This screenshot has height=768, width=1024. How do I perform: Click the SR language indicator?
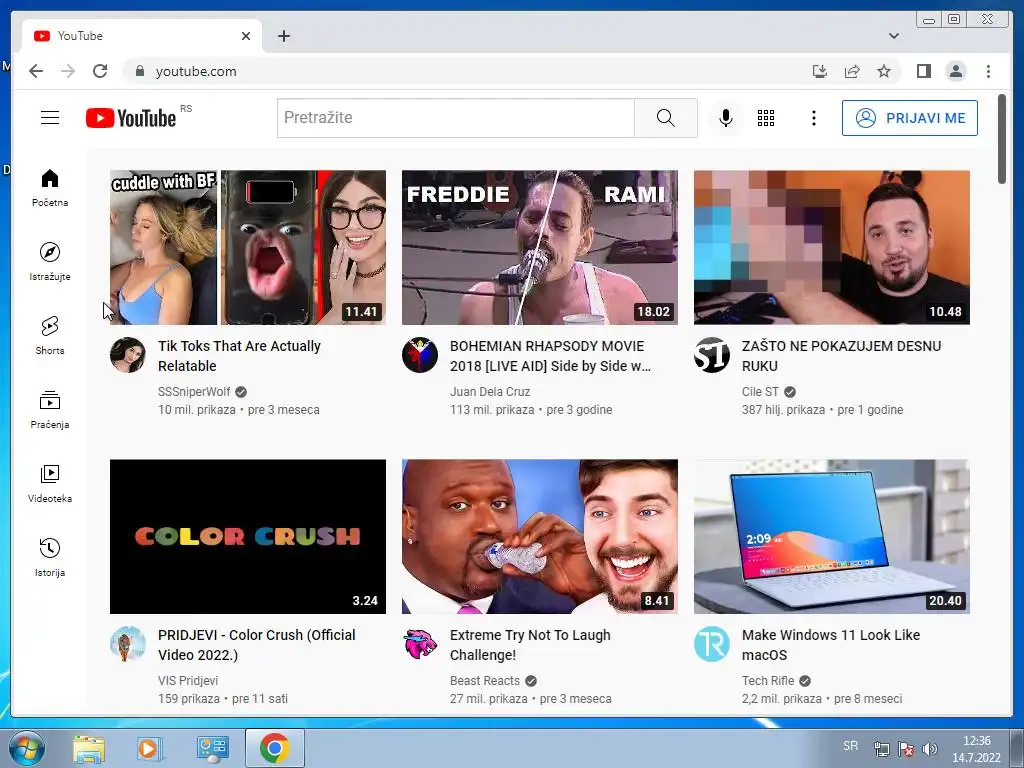click(x=850, y=746)
